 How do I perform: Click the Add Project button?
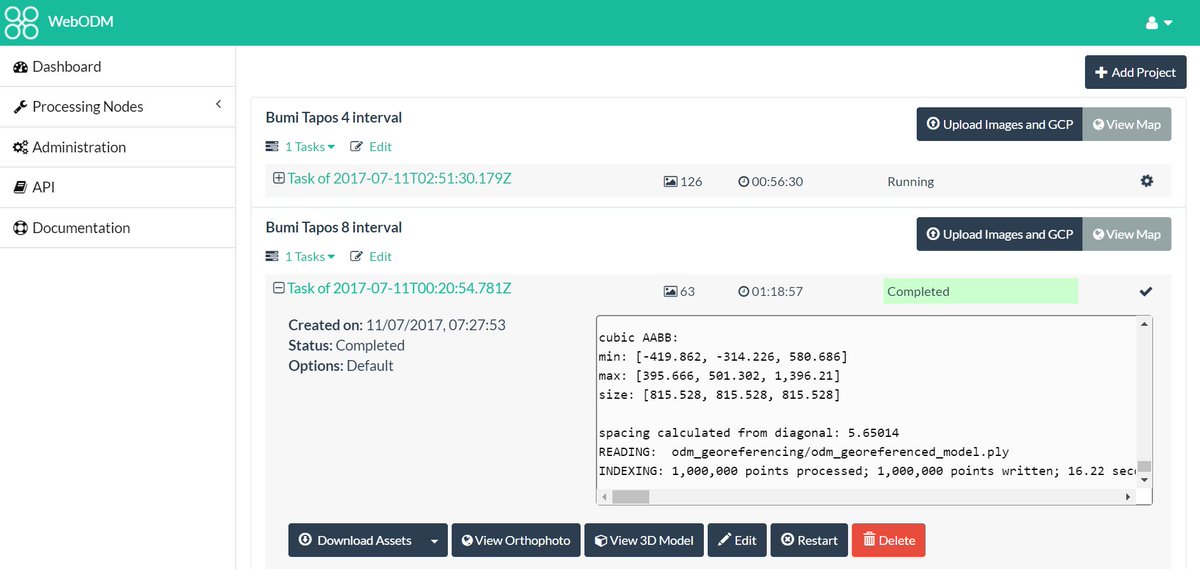pos(1136,72)
